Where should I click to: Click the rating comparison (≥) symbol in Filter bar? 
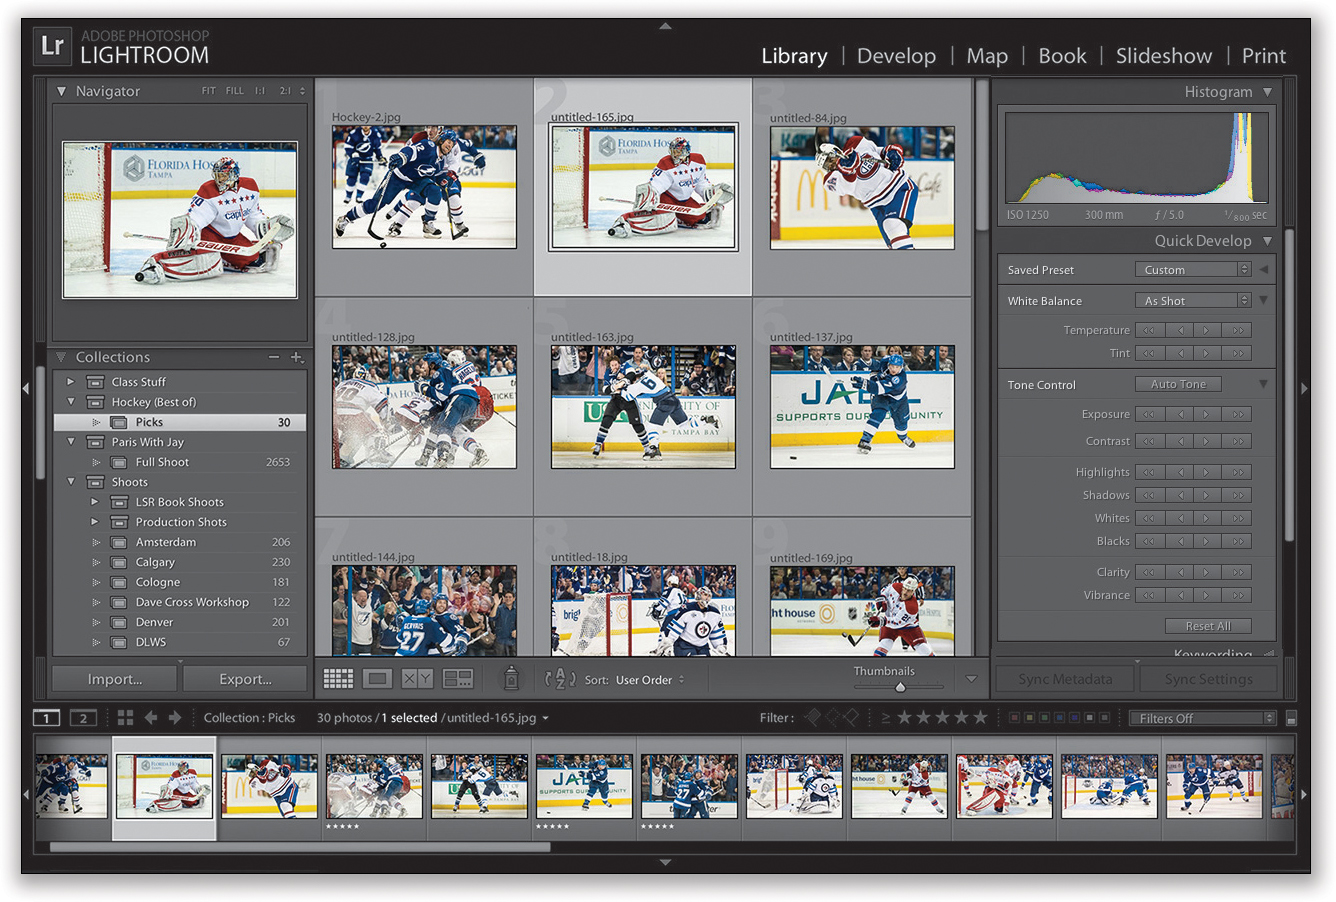(885, 718)
